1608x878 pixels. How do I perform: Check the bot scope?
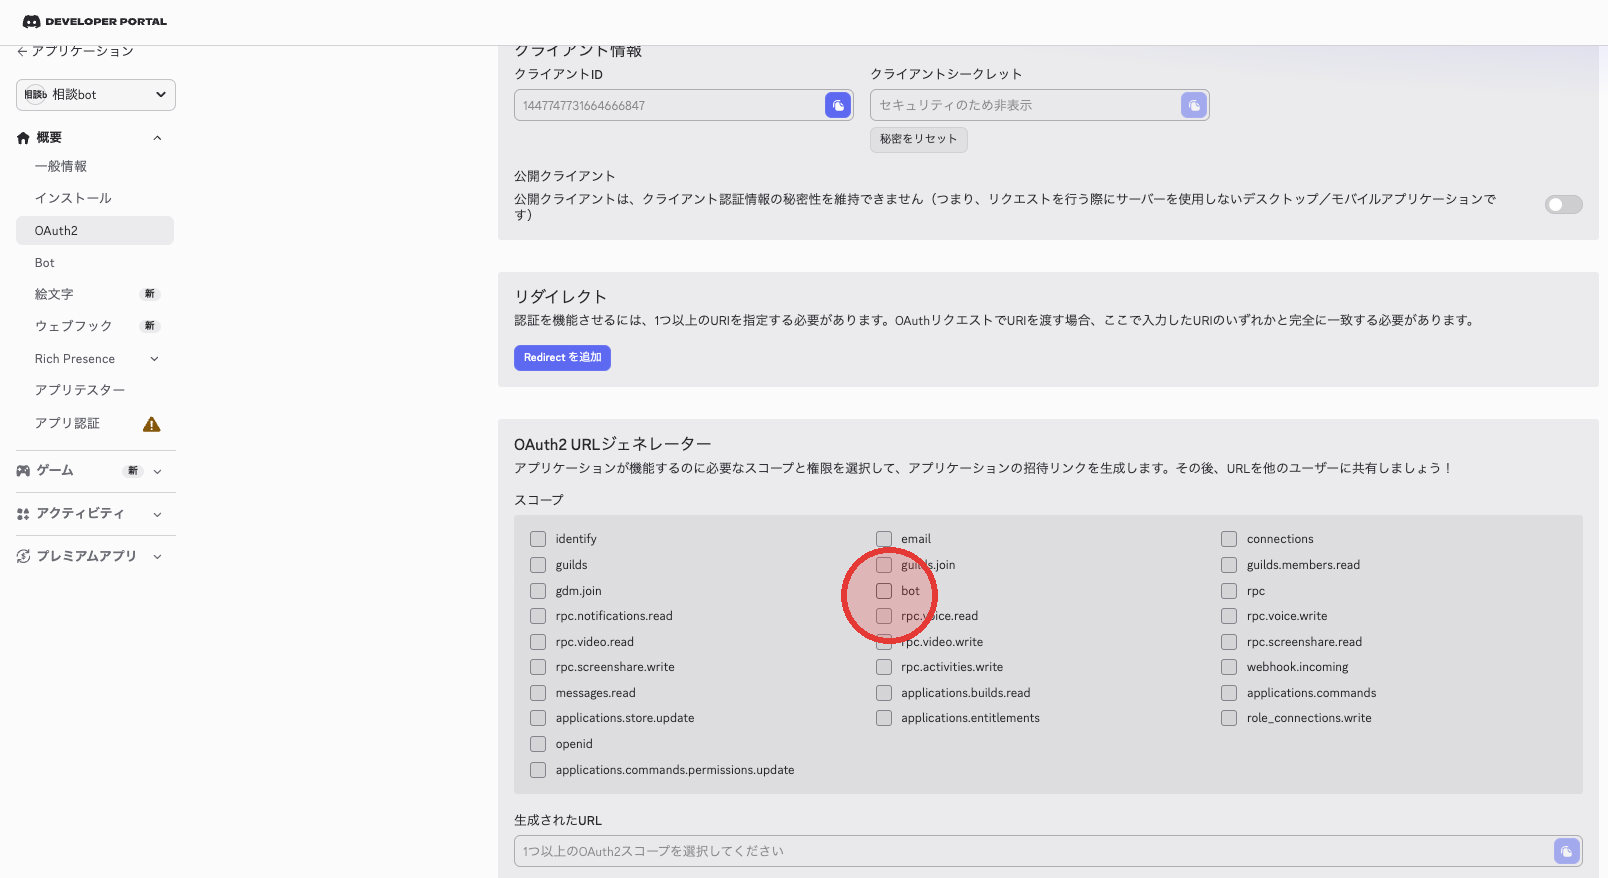tap(884, 591)
